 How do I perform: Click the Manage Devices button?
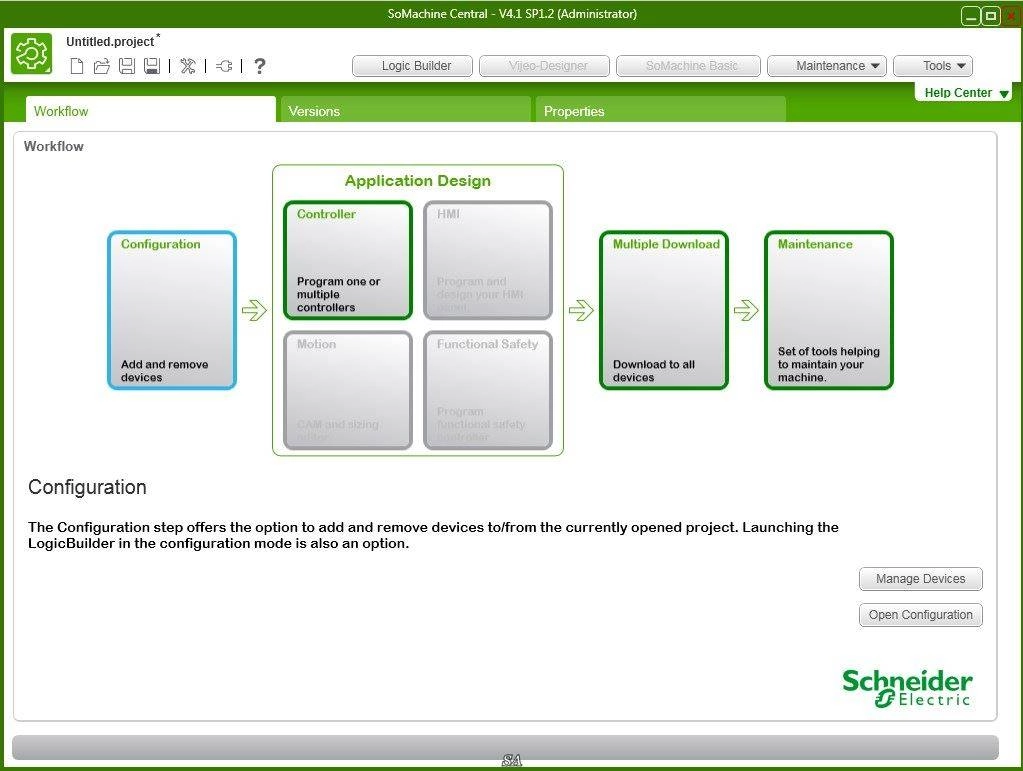[921, 579]
